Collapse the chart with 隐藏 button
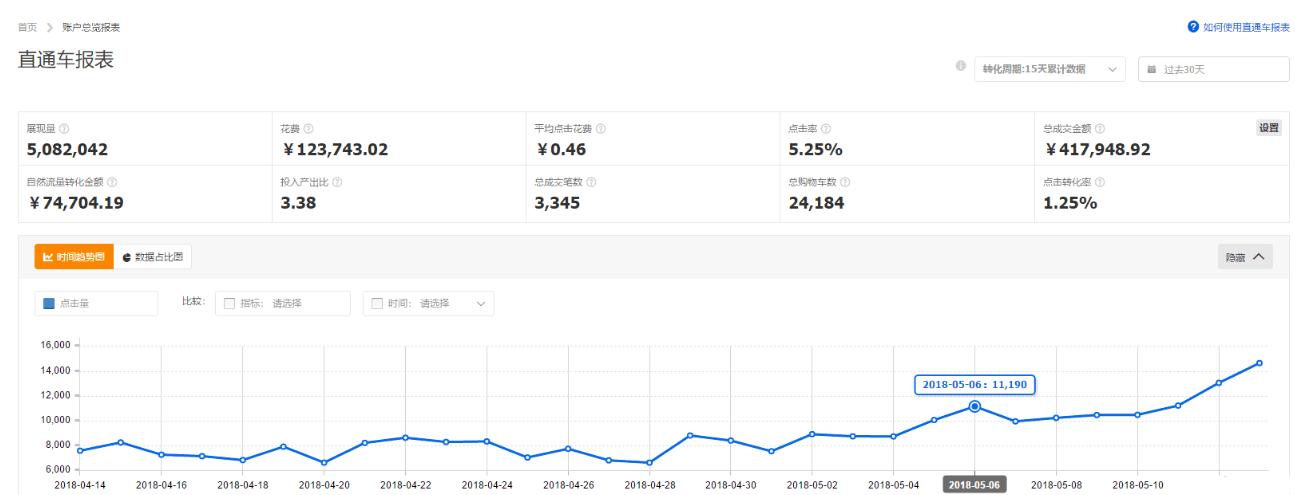 (1245, 257)
